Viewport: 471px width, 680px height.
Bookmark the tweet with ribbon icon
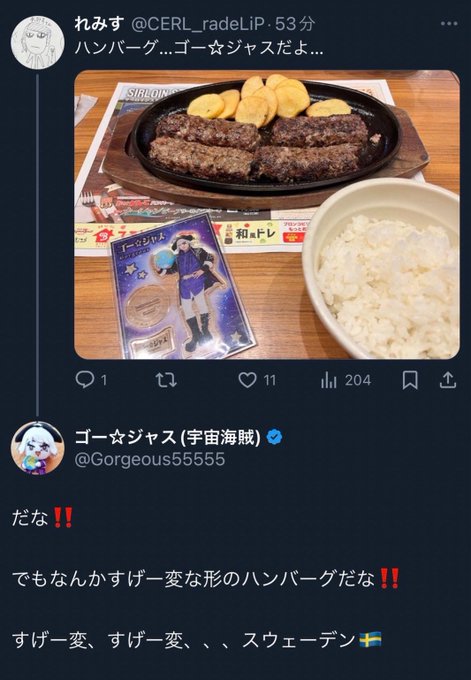pyautogui.click(x=410, y=380)
